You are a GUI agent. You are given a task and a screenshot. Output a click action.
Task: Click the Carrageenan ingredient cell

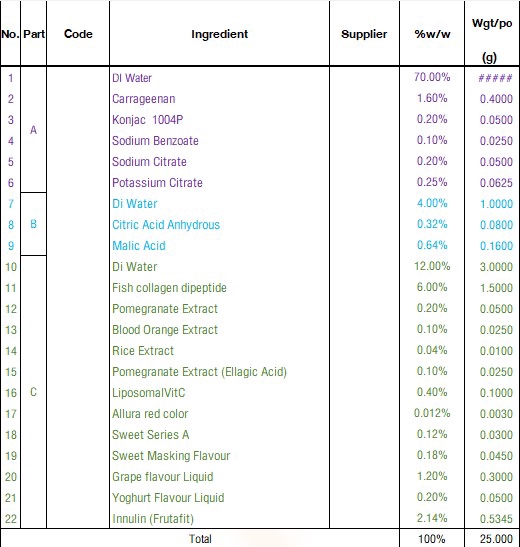tap(219, 99)
